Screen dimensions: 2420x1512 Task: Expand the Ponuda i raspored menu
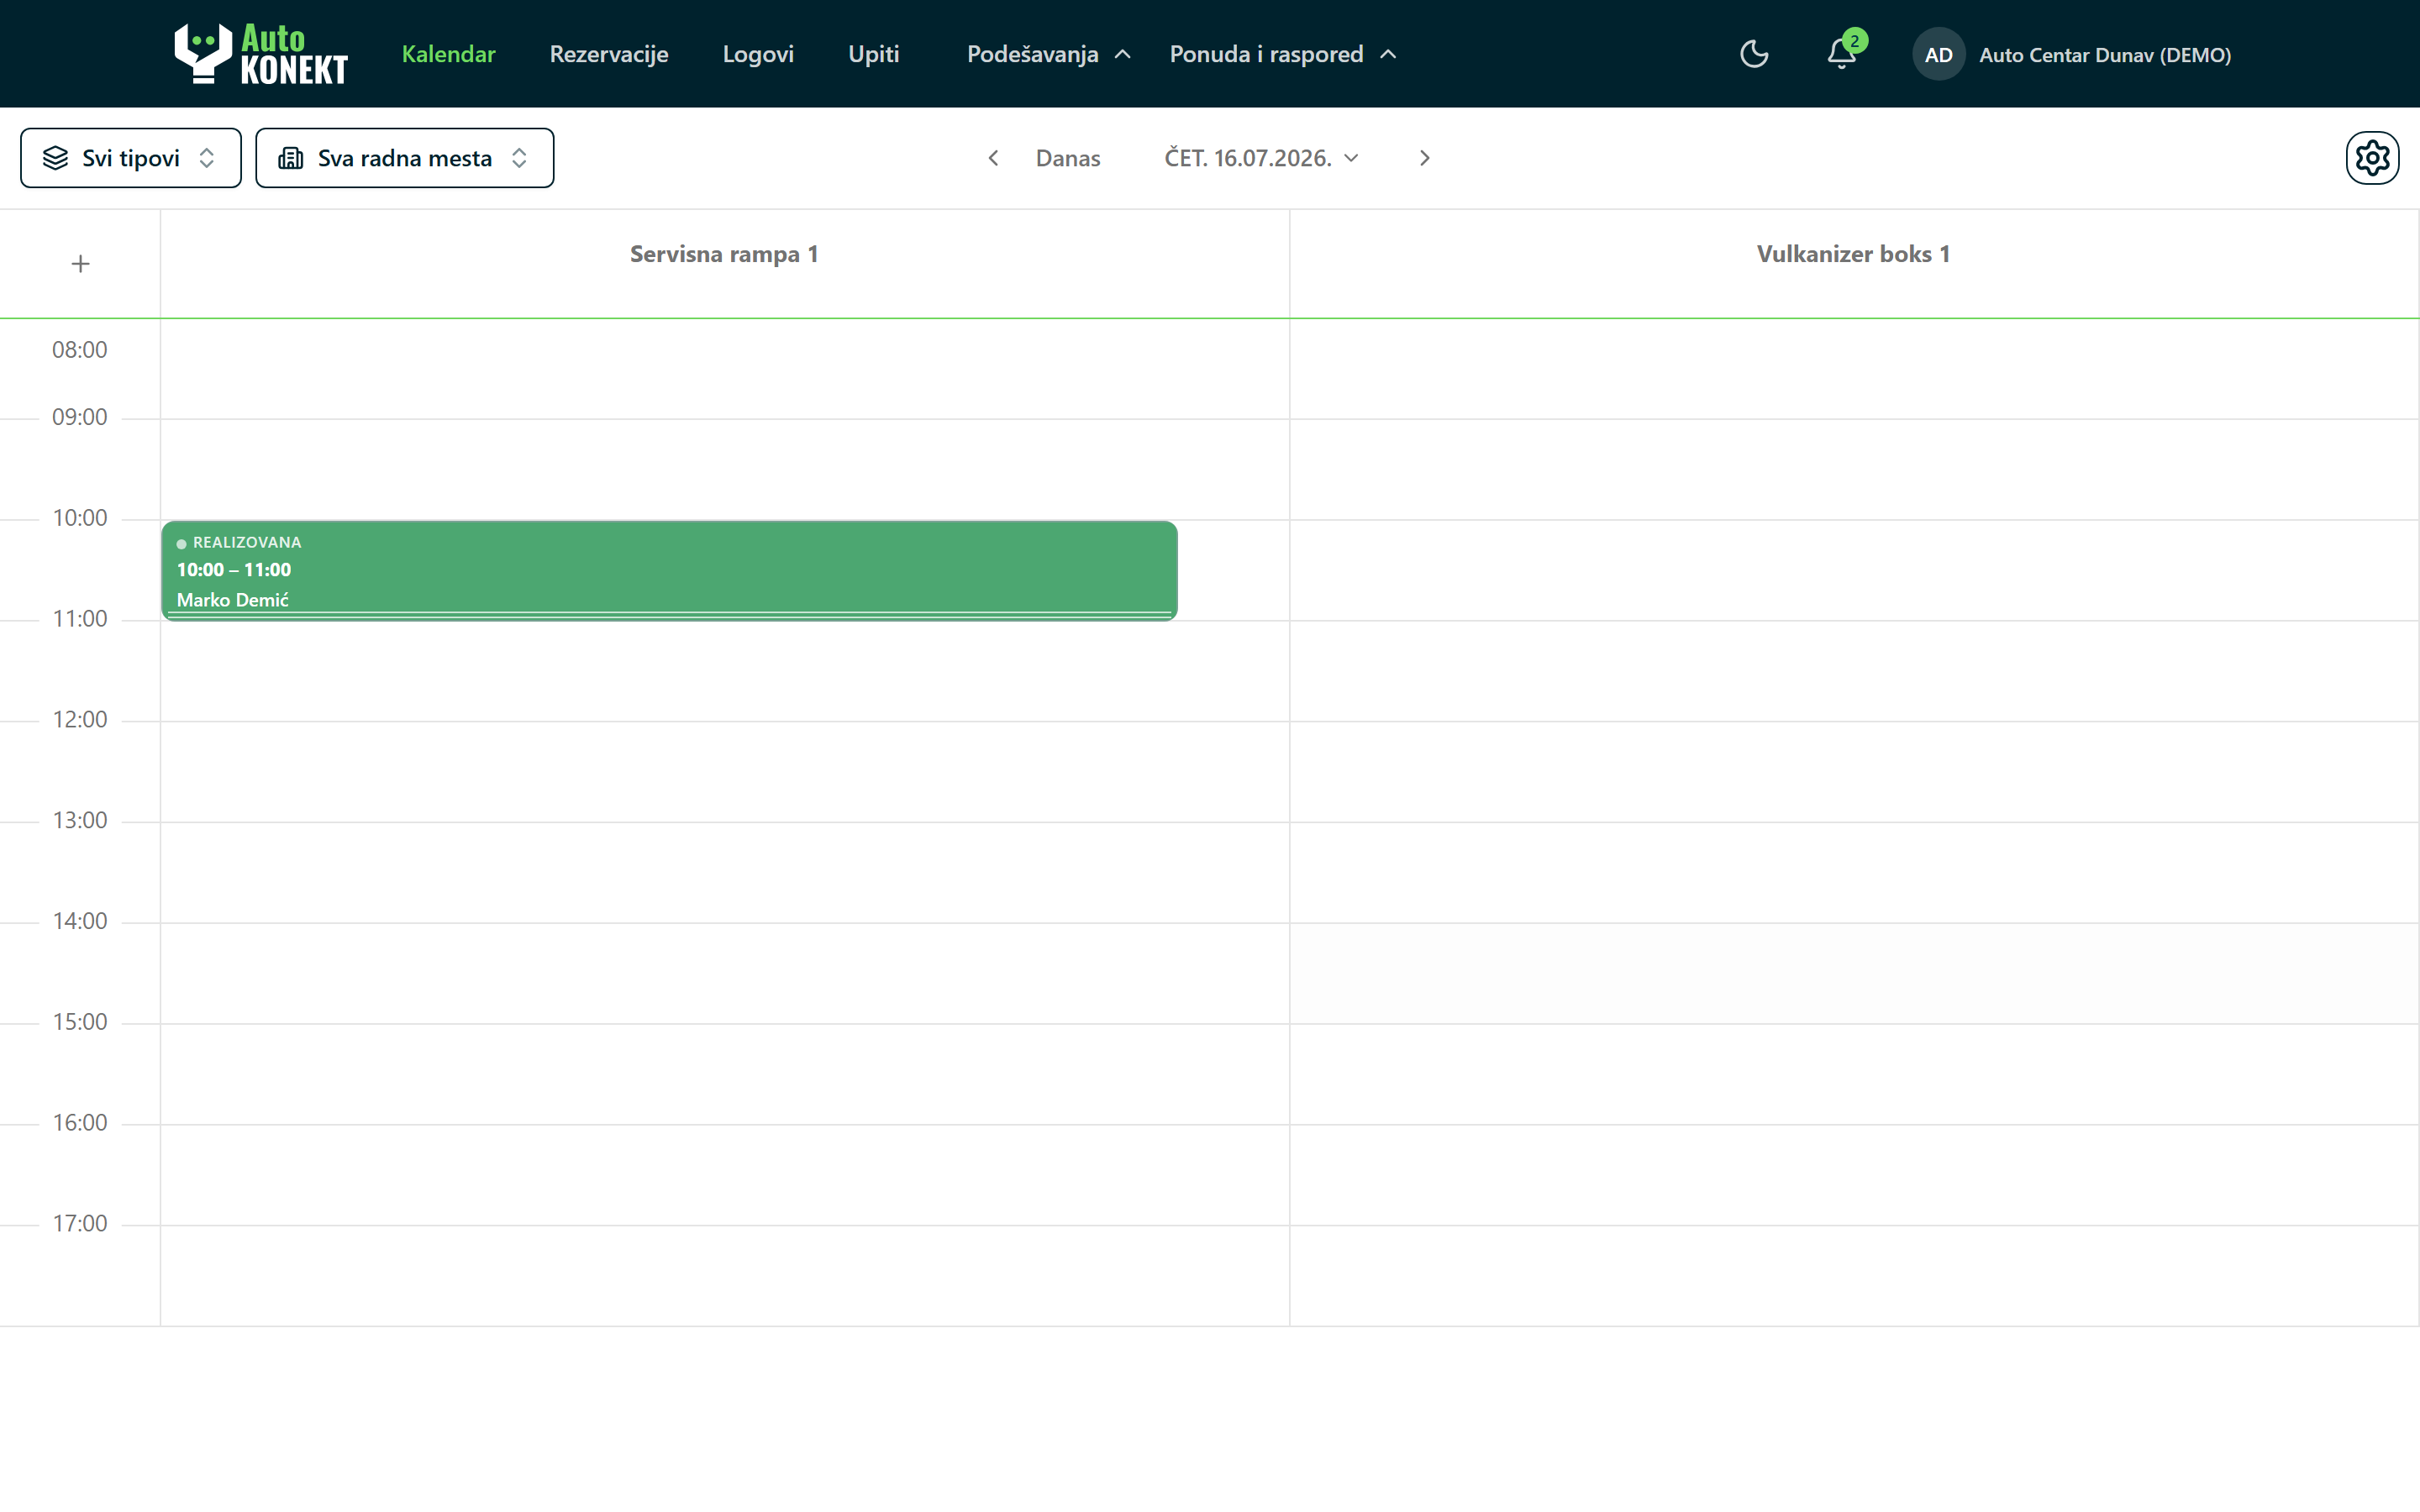[x=1283, y=54]
